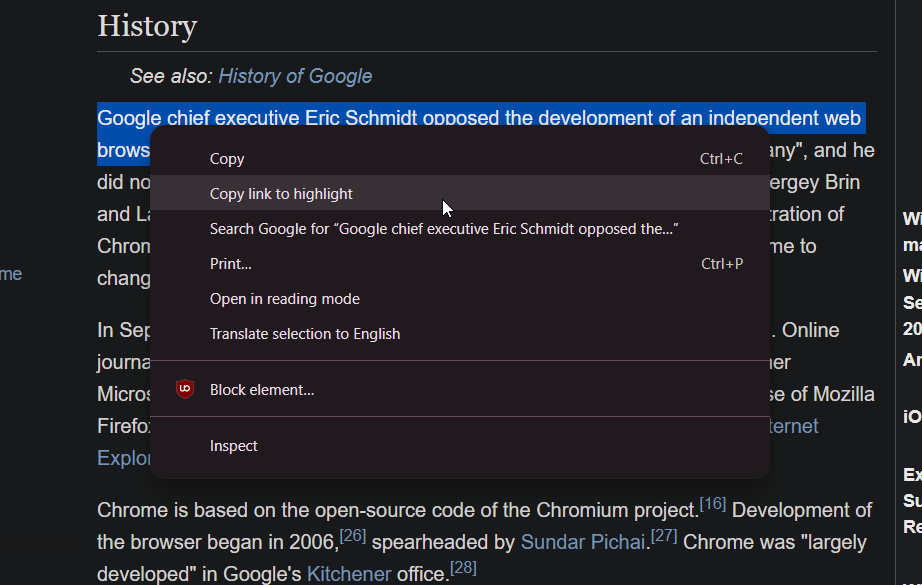
Task: Choose Translate selection to English
Action: (305, 334)
